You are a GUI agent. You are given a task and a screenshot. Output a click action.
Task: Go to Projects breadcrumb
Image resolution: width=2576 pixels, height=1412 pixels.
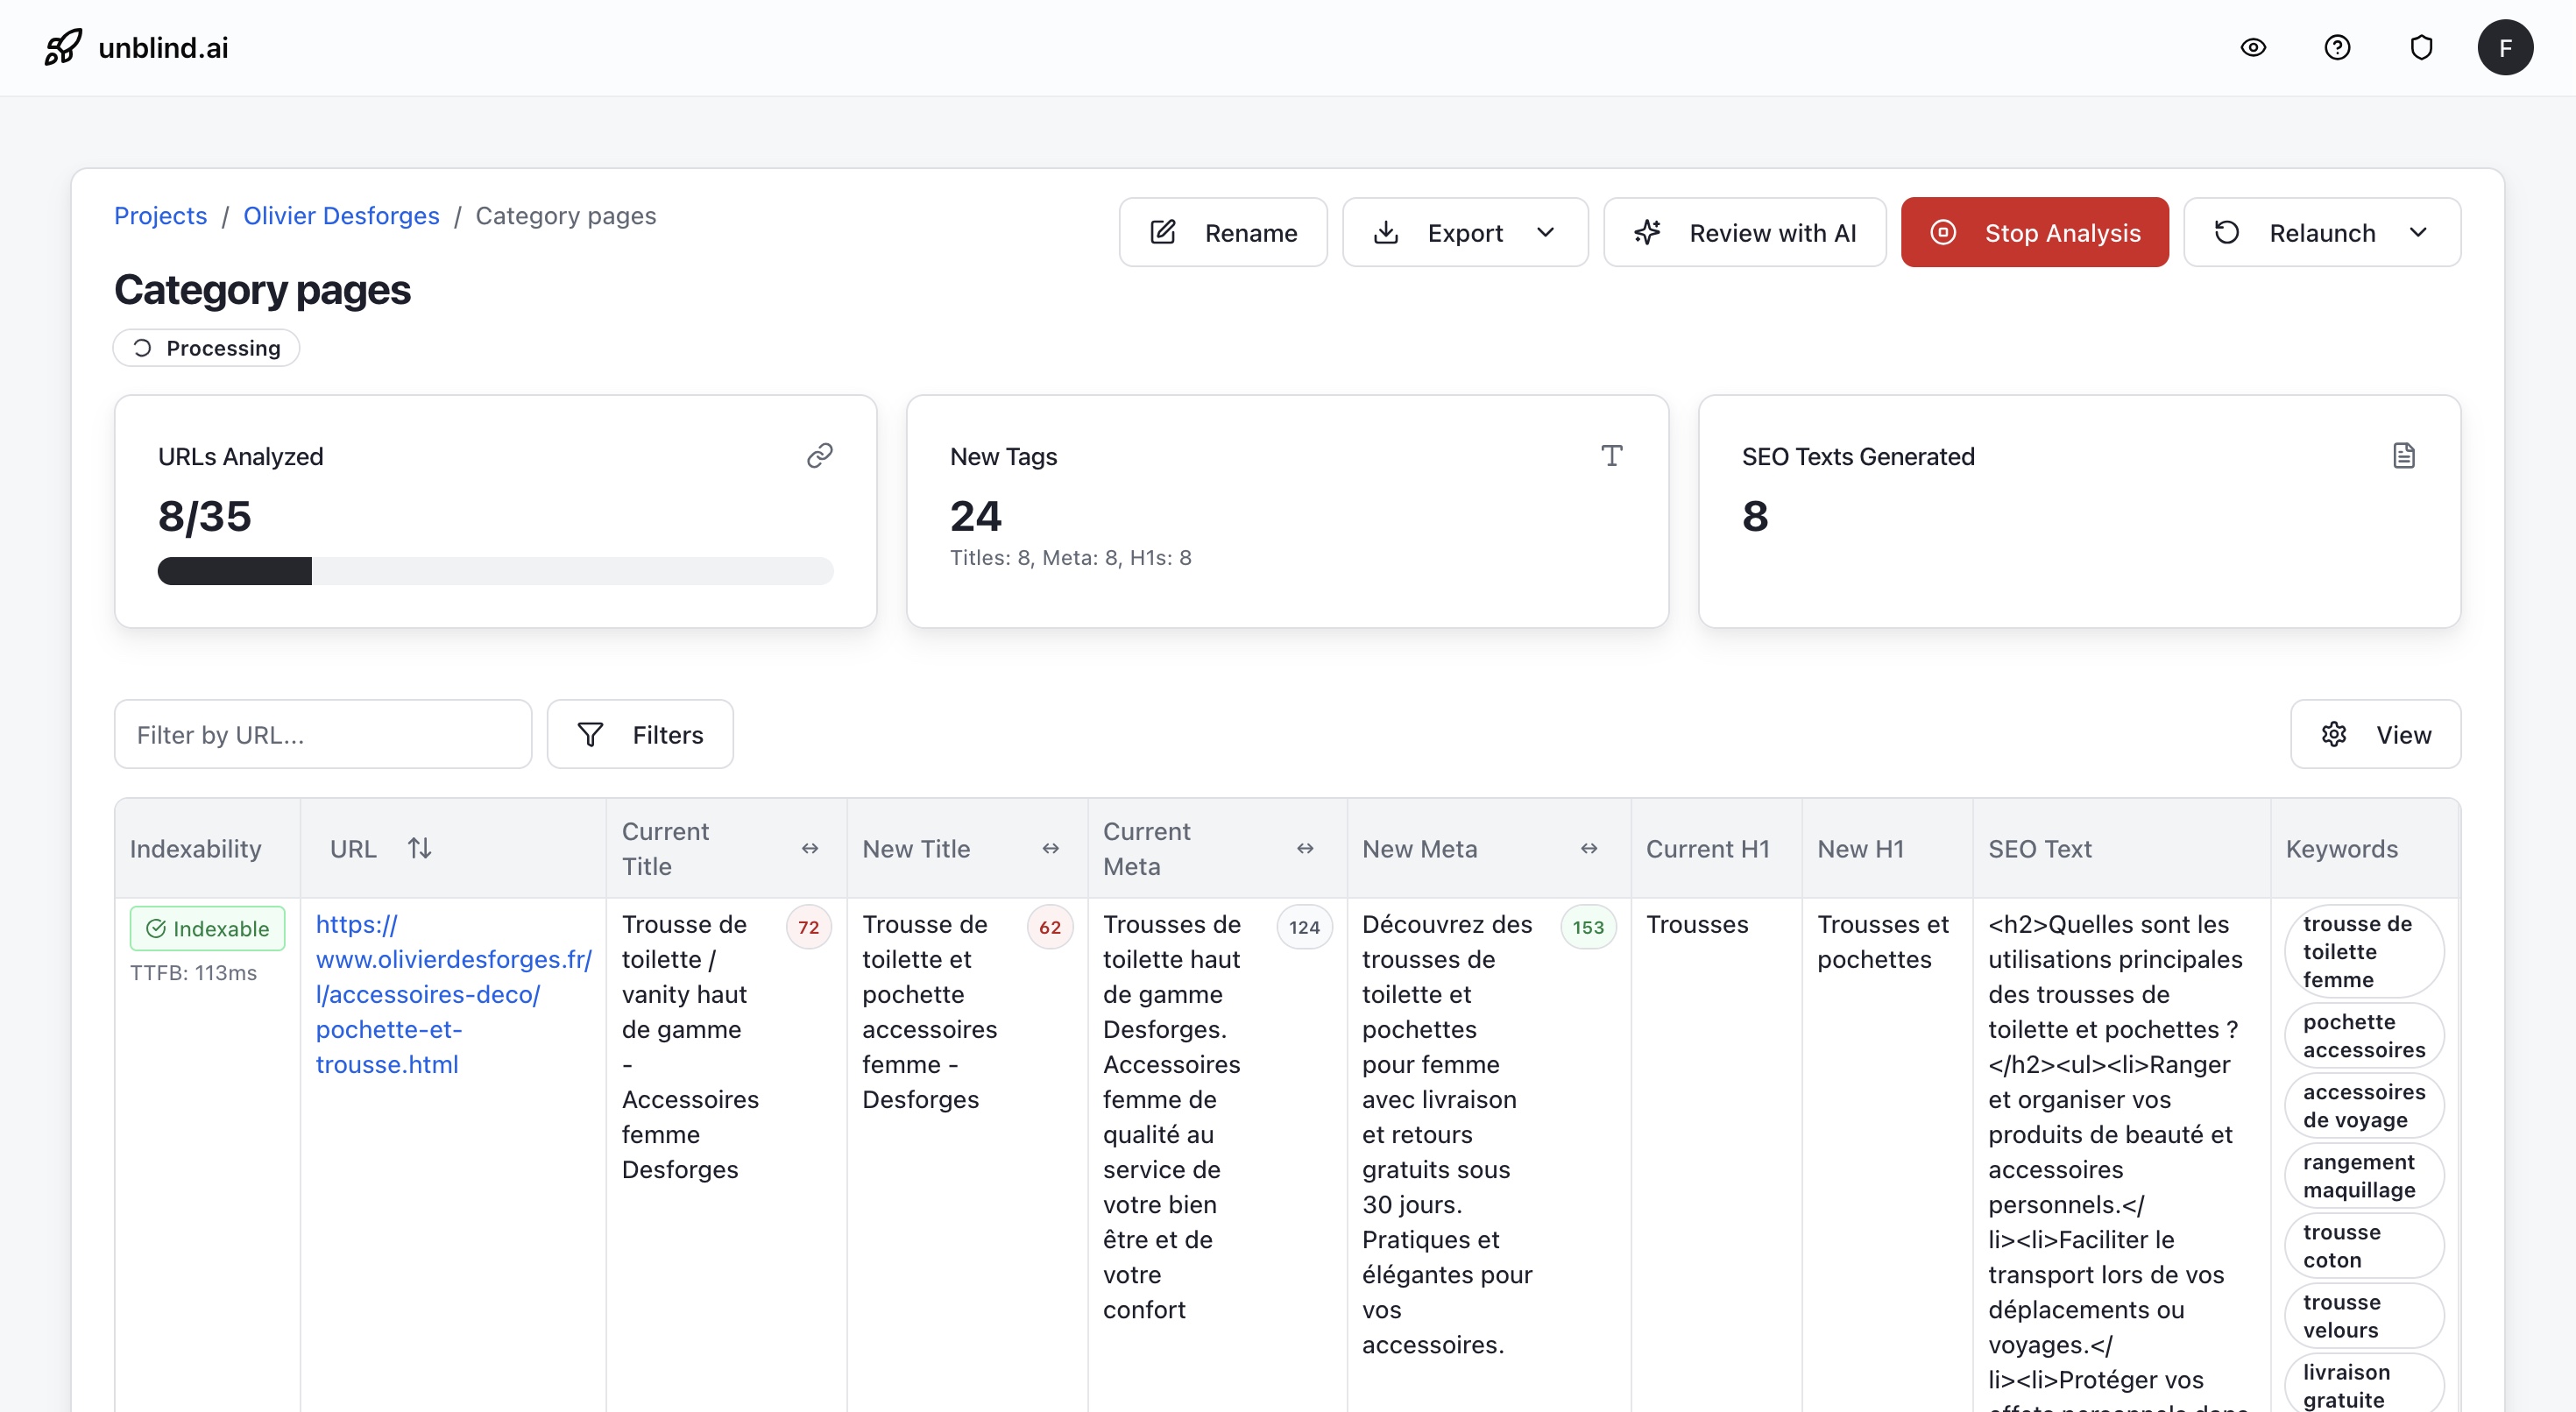pyautogui.click(x=160, y=215)
